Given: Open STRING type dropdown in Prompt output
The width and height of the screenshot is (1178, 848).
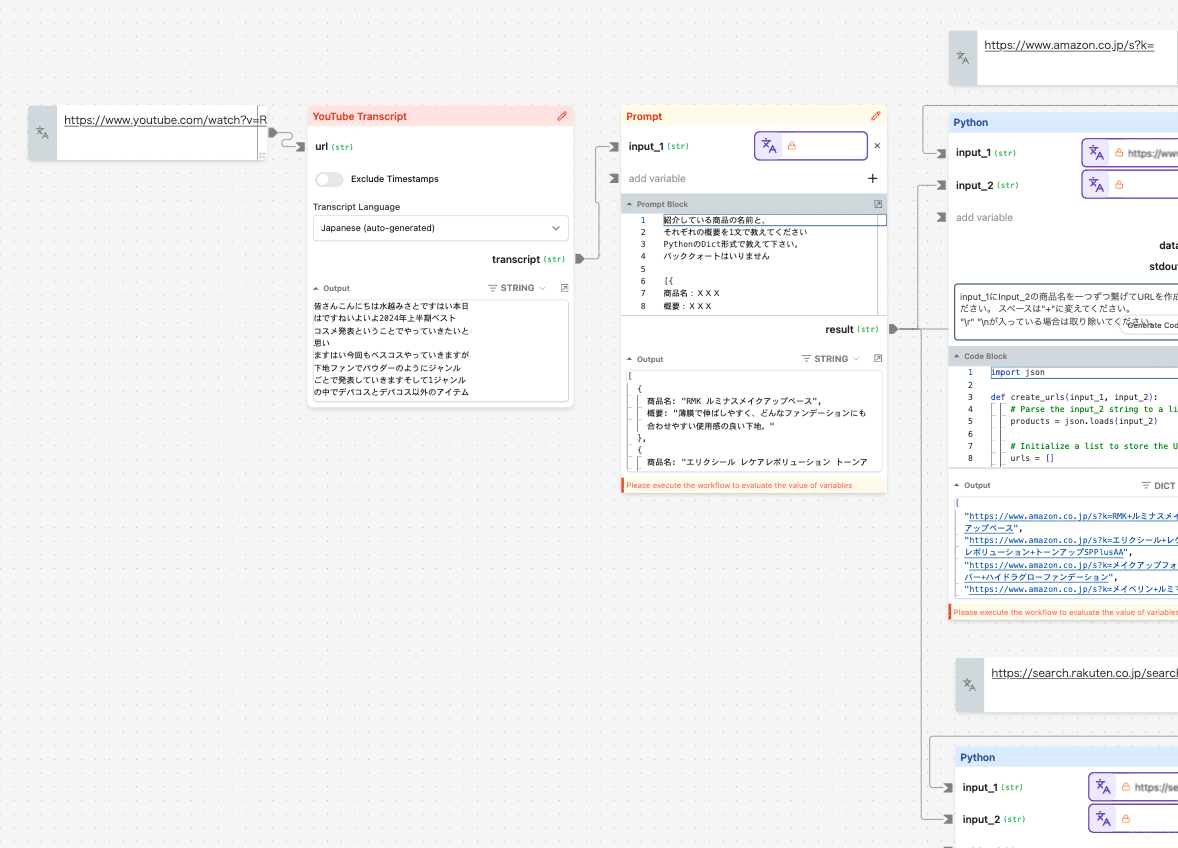Looking at the screenshot, I should tap(831, 359).
